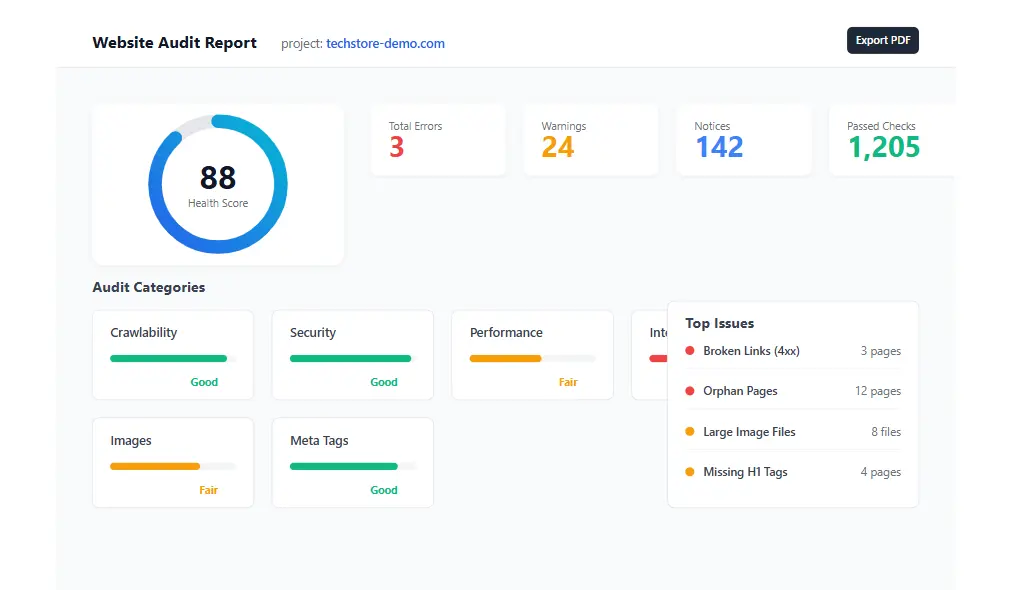The image size is (1012, 590).
Task: Select the Broken Links (4xx) issue
Action: [x=793, y=351]
